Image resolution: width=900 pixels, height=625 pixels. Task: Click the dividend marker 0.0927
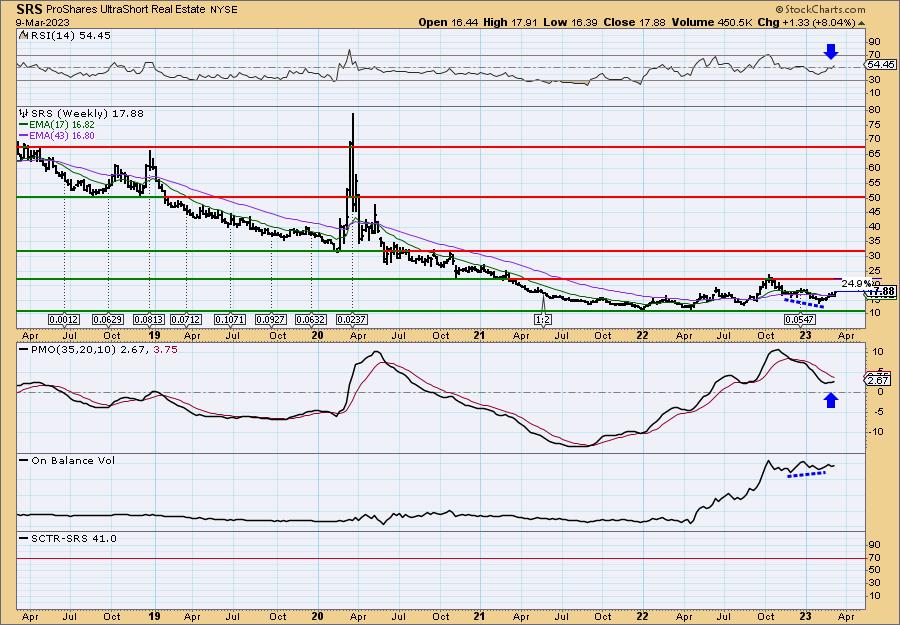pos(271,320)
